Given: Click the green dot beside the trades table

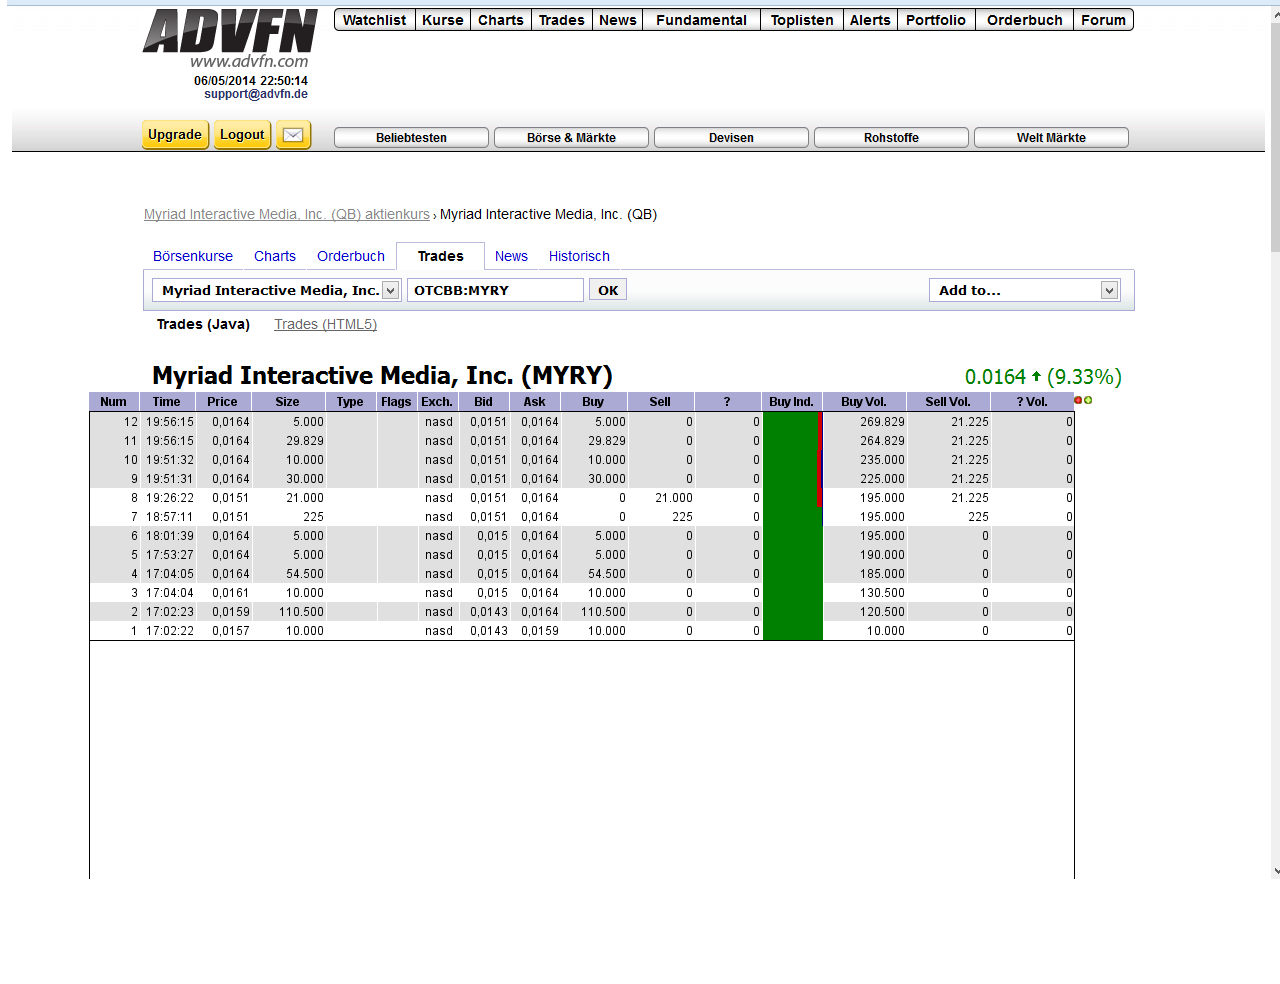Looking at the screenshot, I should (1088, 400).
